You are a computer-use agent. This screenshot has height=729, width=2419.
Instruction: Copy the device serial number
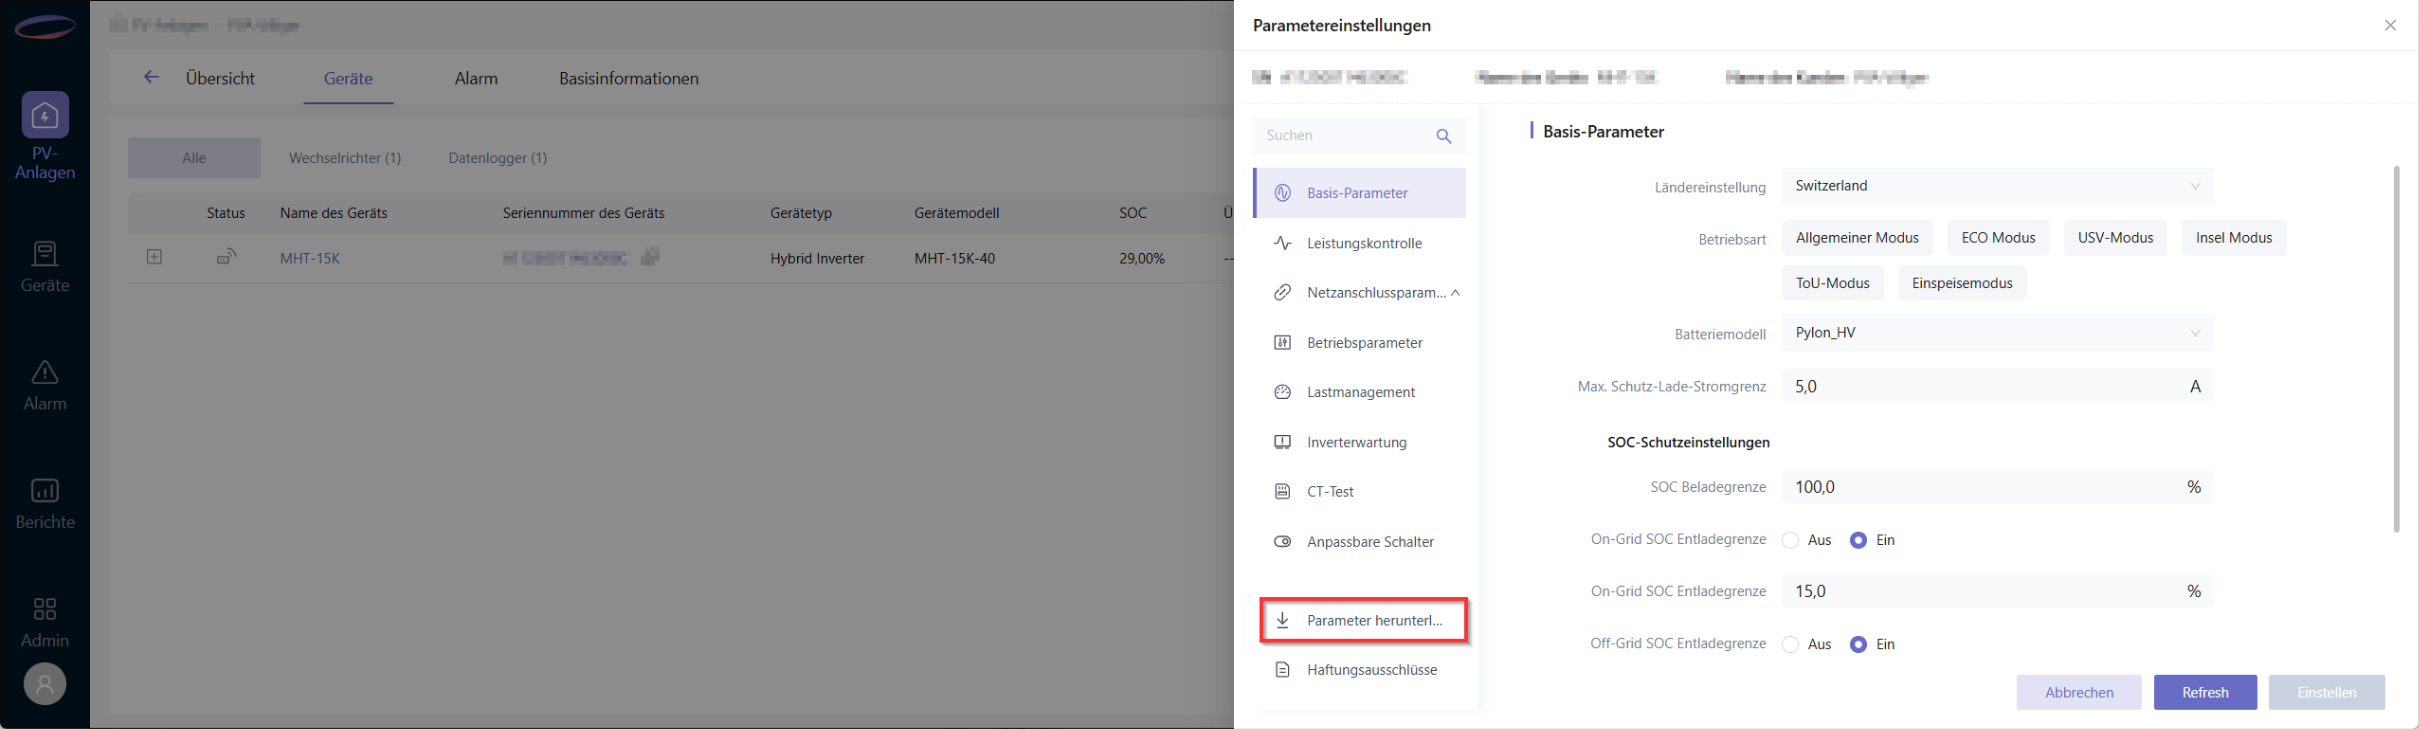click(x=650, y=257)
